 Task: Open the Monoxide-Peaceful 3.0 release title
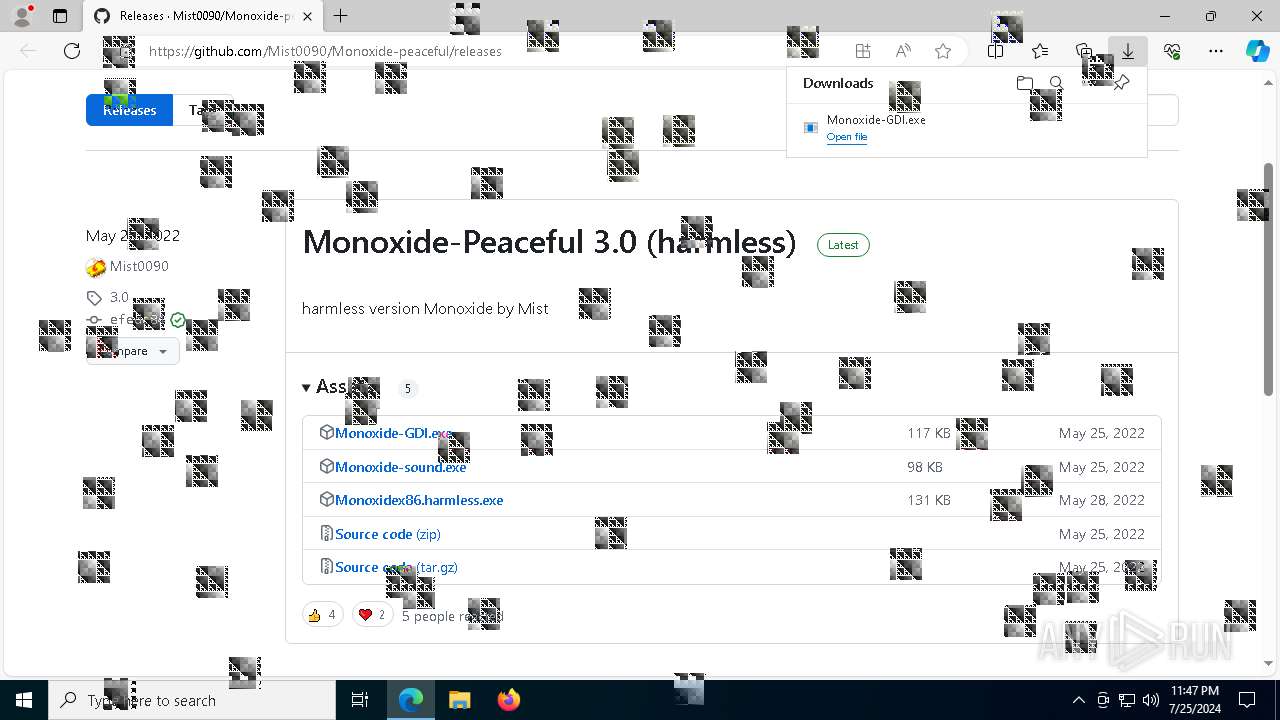click(549, 242)
